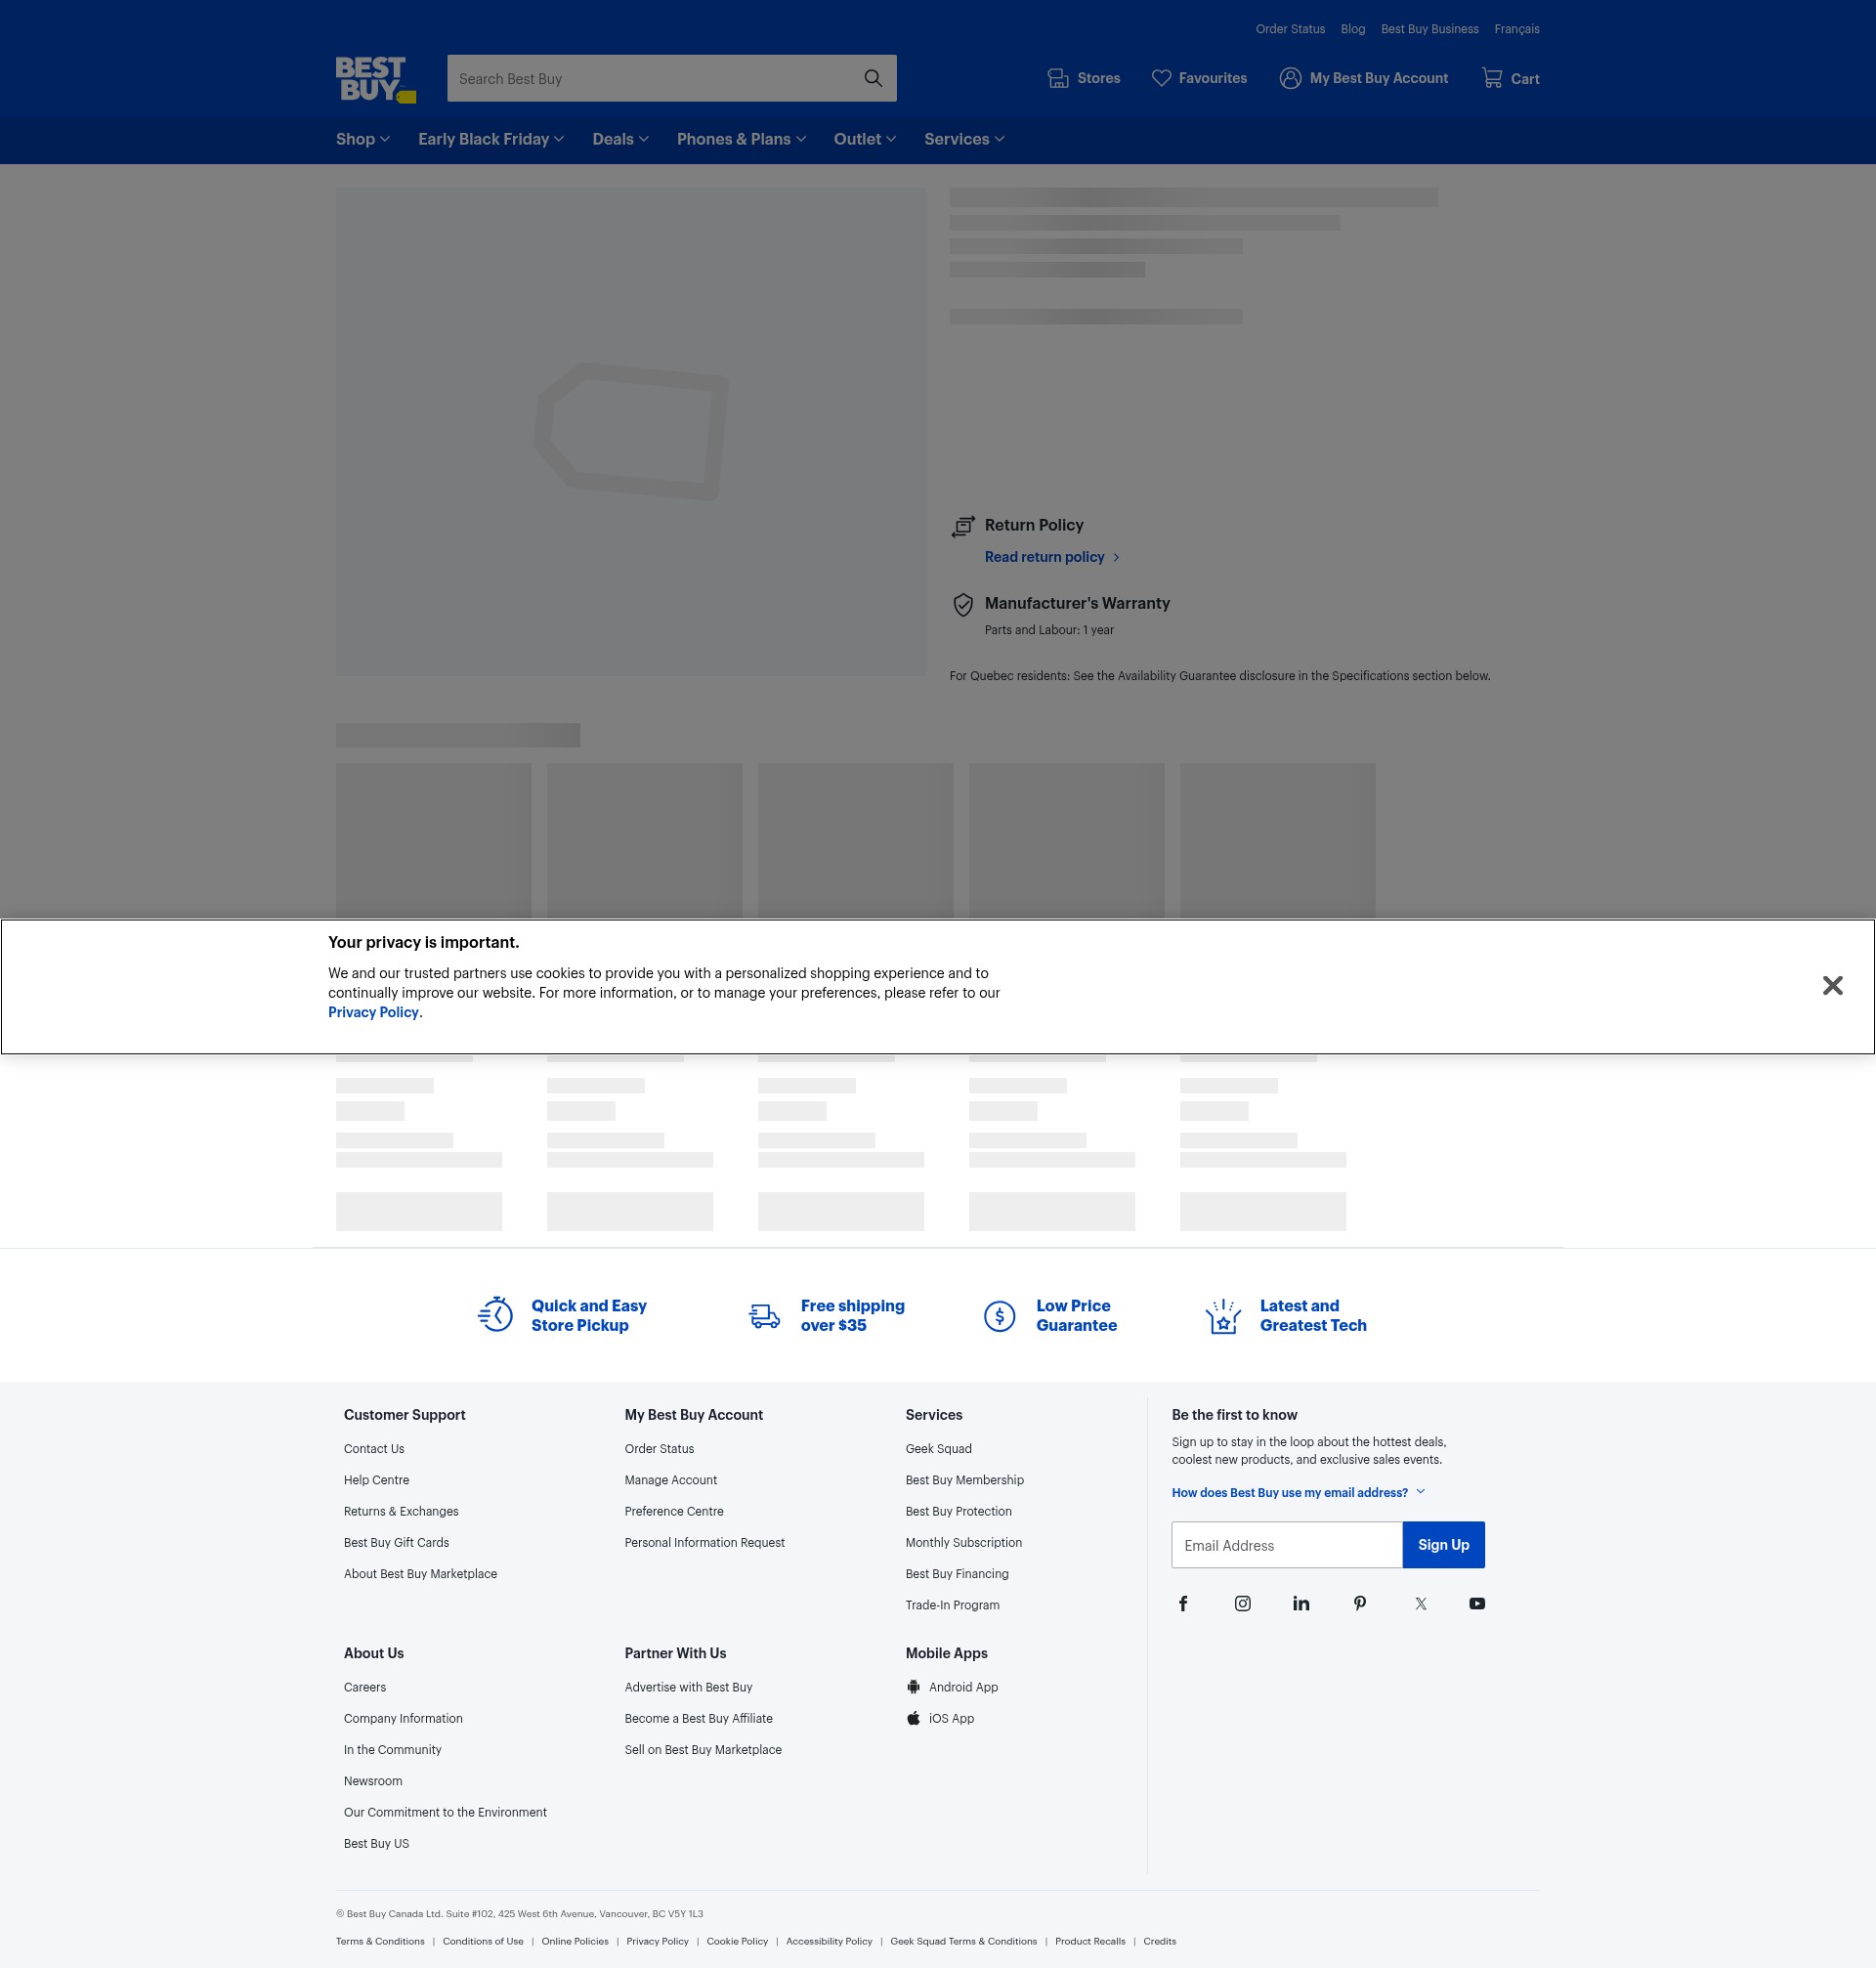
Task: Click Read return policy link
Action: 1052,557
